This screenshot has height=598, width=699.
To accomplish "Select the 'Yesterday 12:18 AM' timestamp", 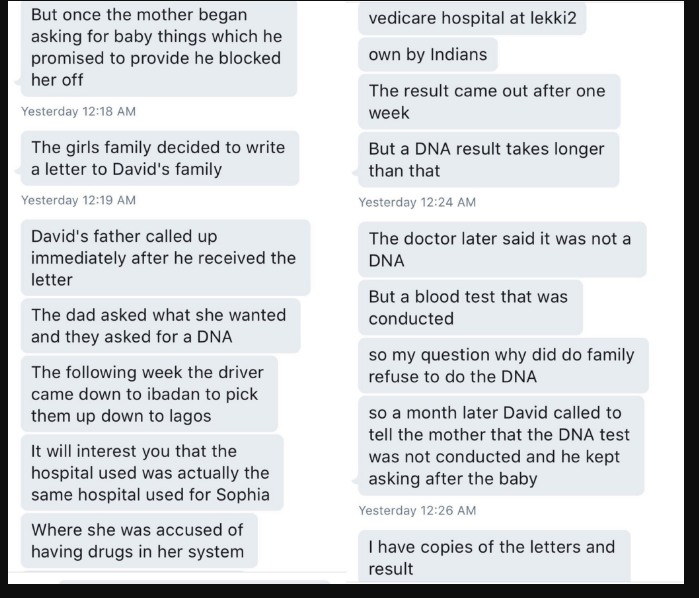I will tap(78, 111).
